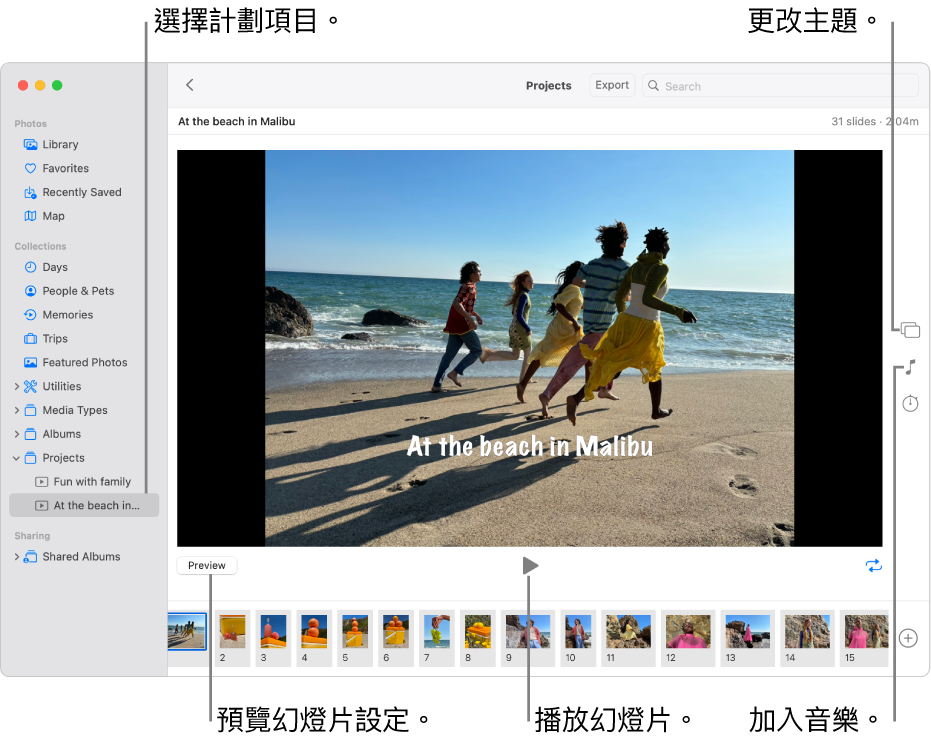Click the Shared Albums icon
Screen dimensions: 931x742
point(30,557)
